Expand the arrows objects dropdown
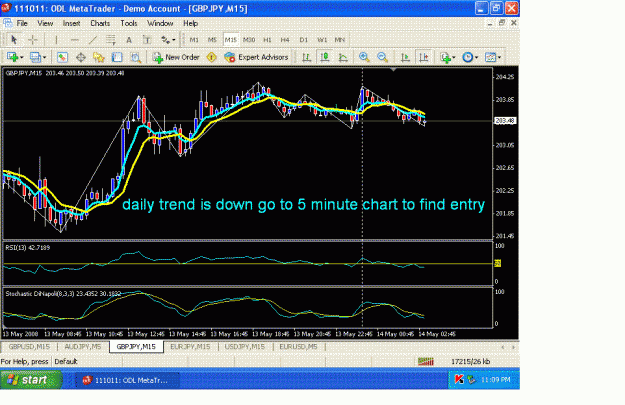 (x=173, y=39)
